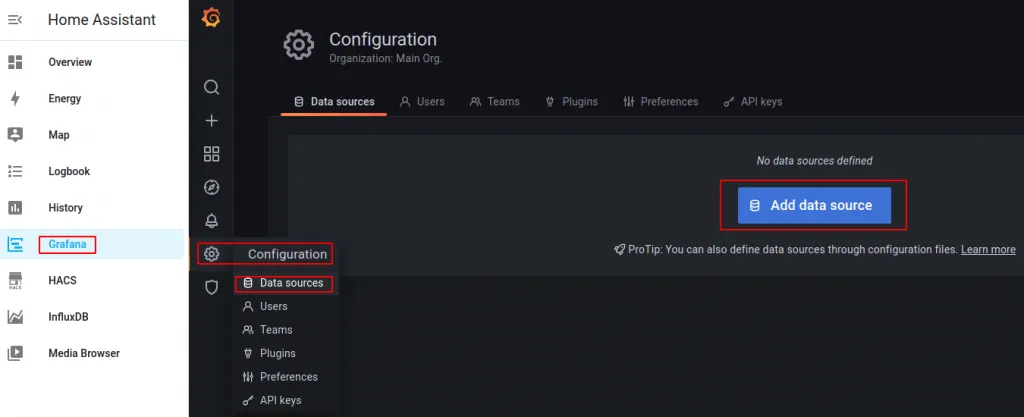Click the Home Assistant title text
The width and height of the screenshot is (1024, 417).
click(102, 20)
